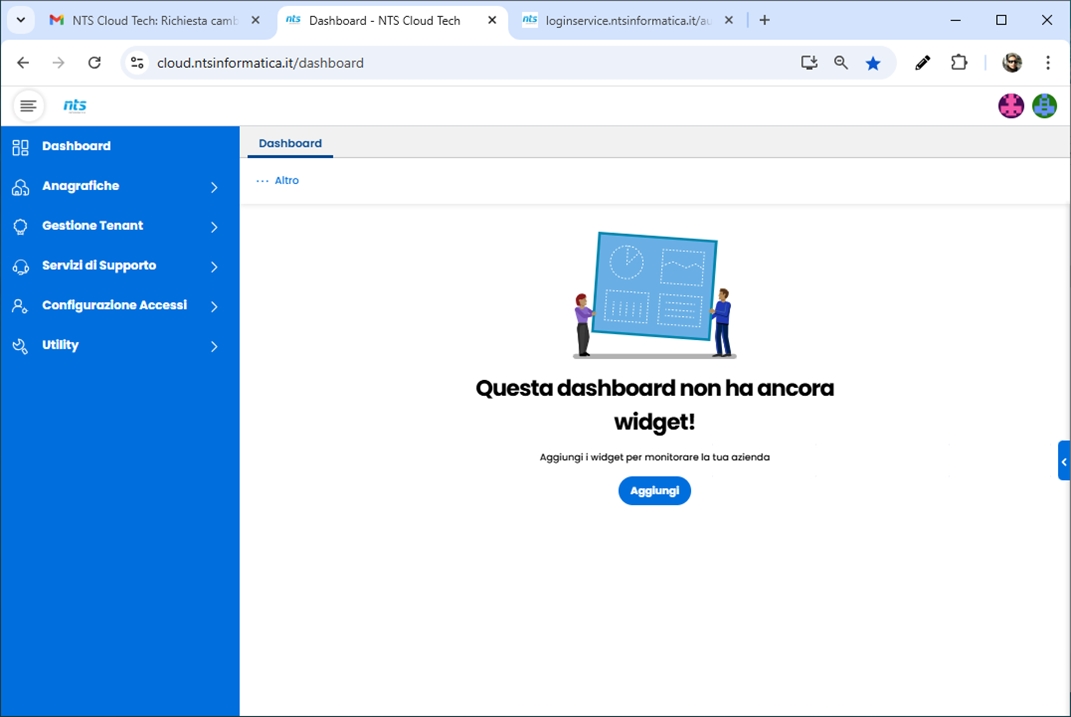
Task: Reload the page with refresh icon
Action: pos(94,63)
